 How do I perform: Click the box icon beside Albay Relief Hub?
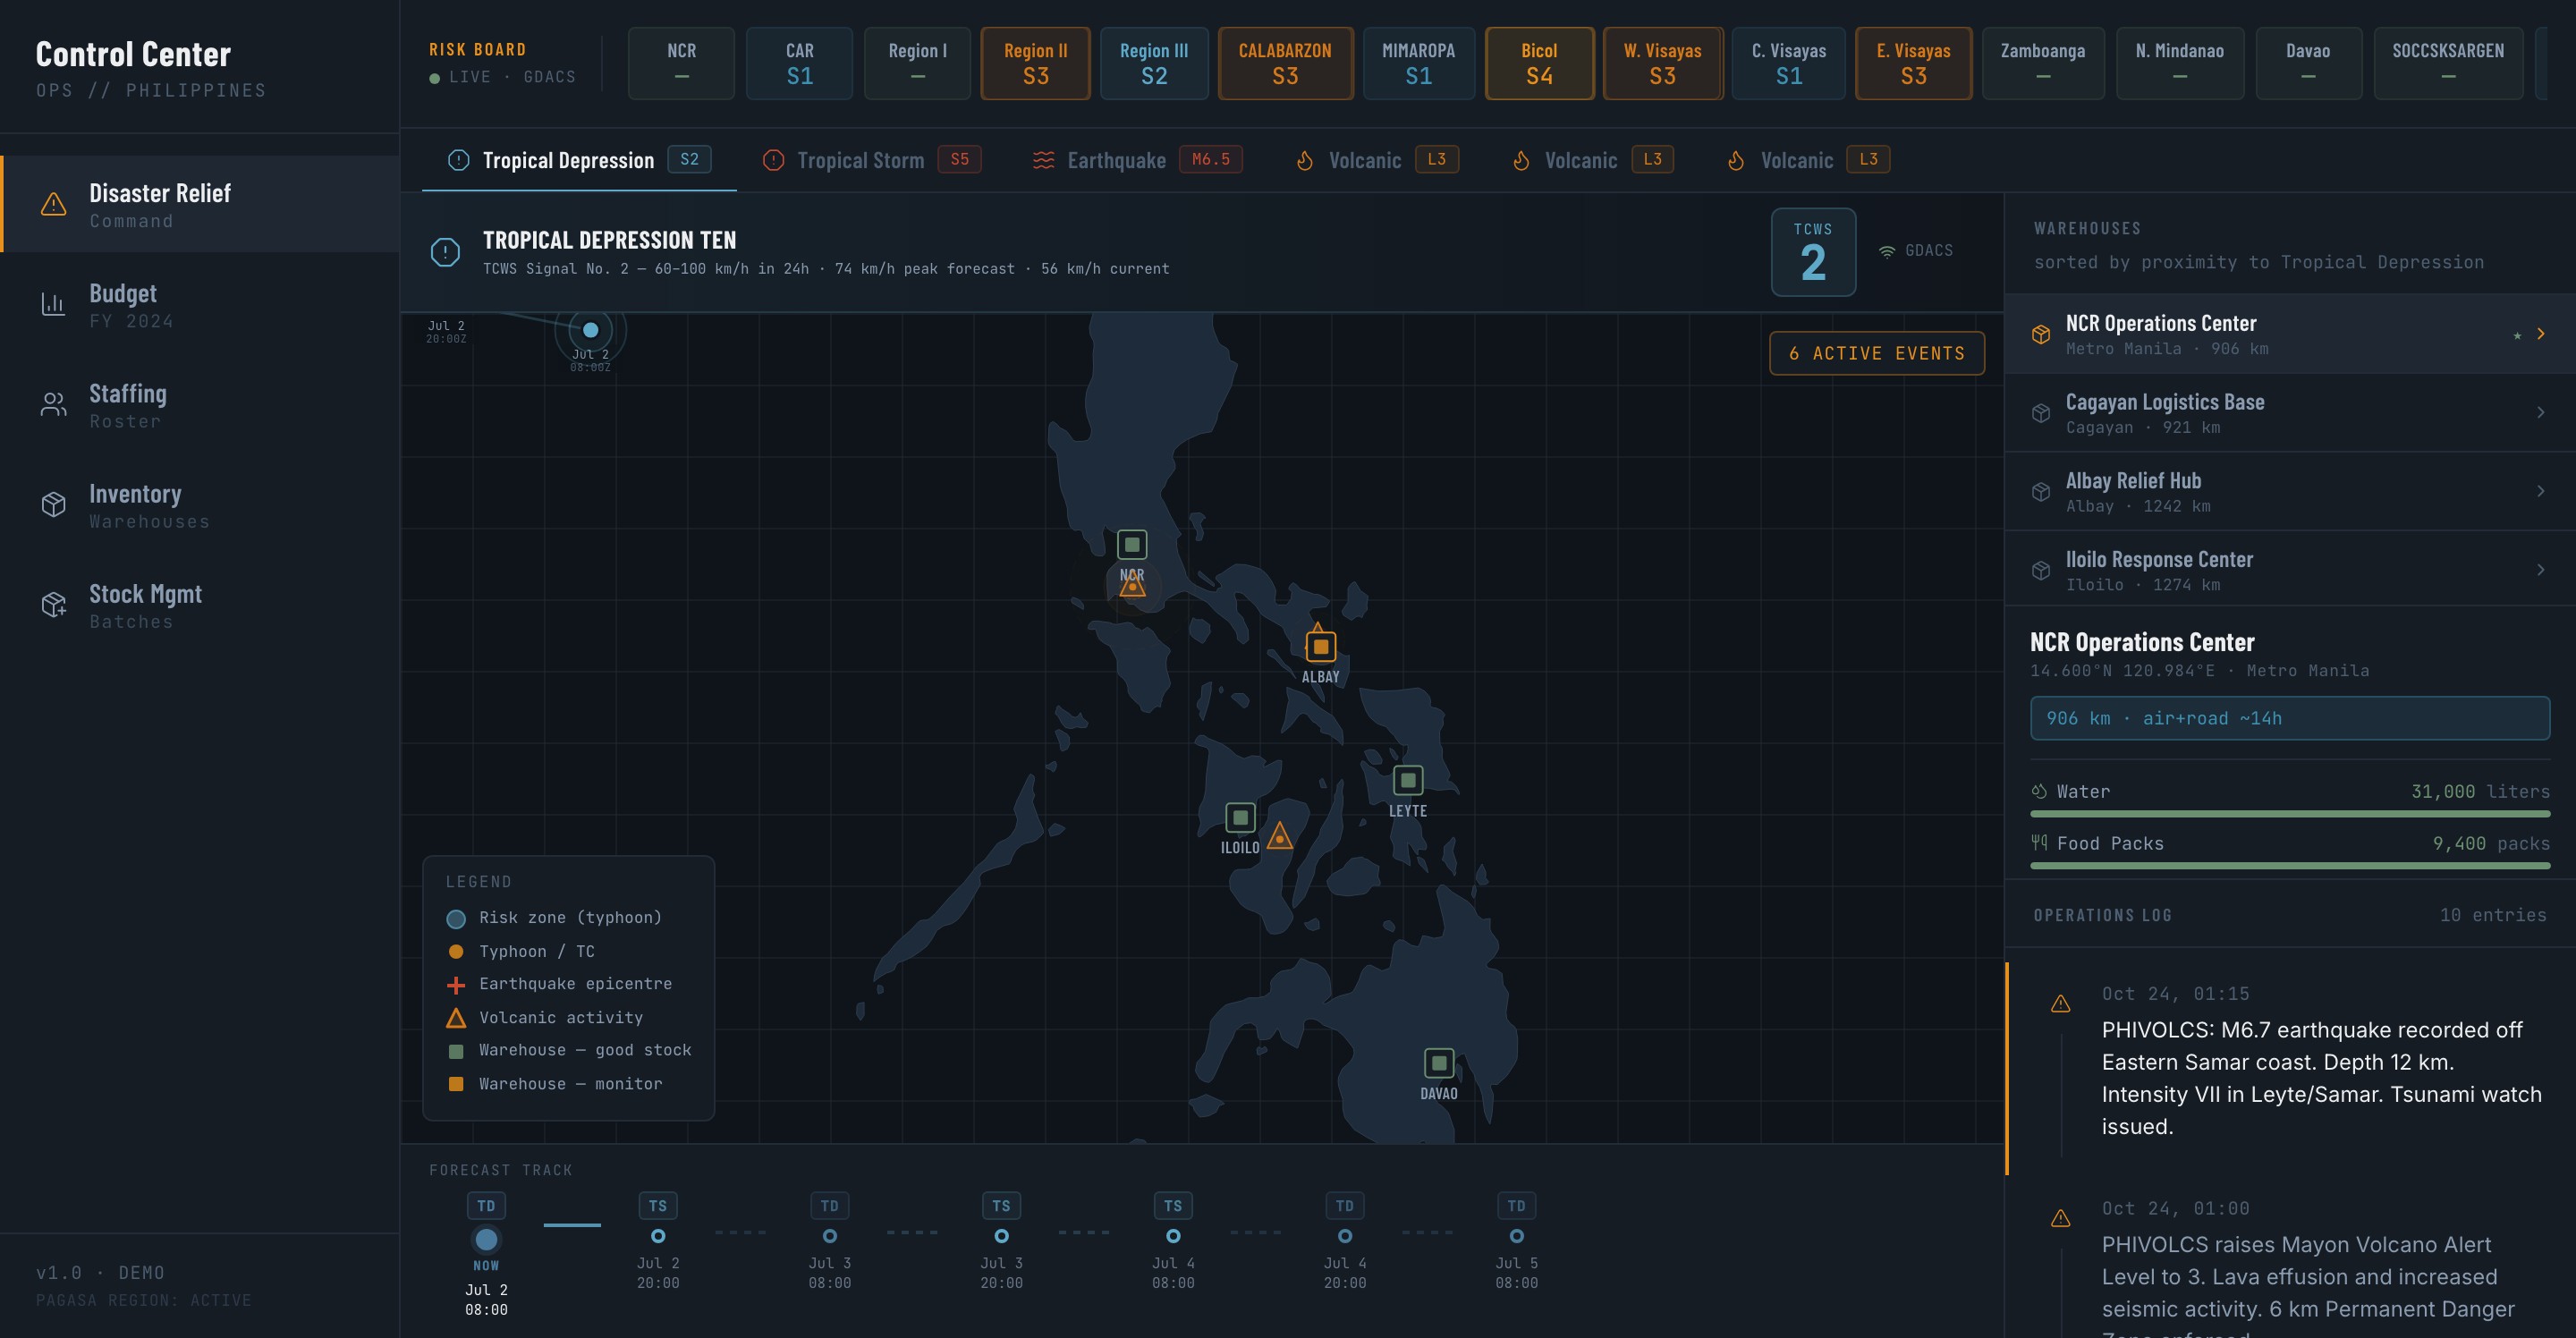(2041, 492)
